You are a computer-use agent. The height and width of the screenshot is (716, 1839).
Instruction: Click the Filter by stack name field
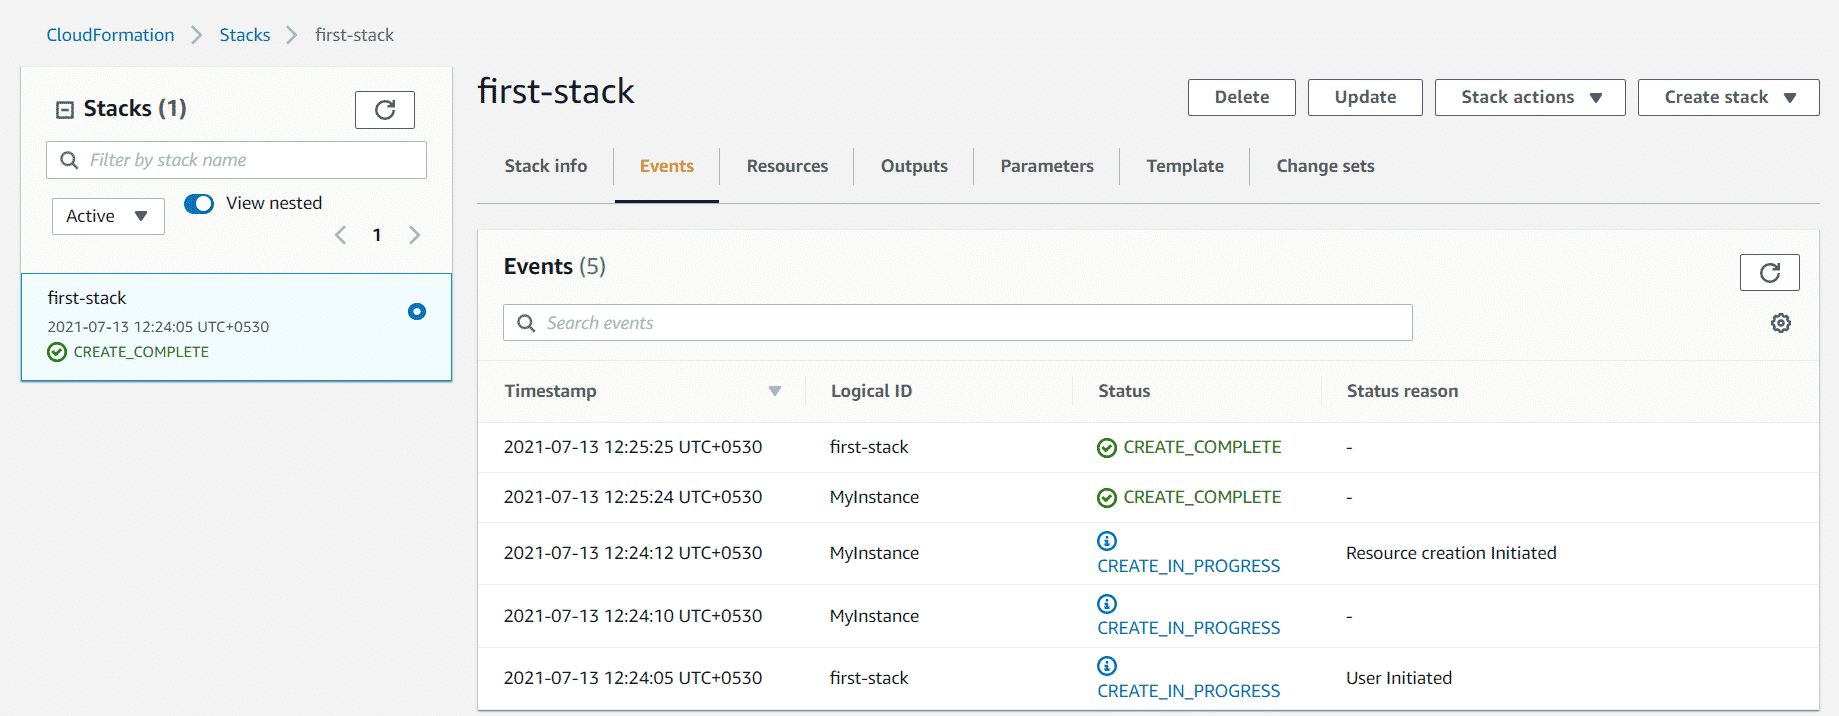click(236, 160)
